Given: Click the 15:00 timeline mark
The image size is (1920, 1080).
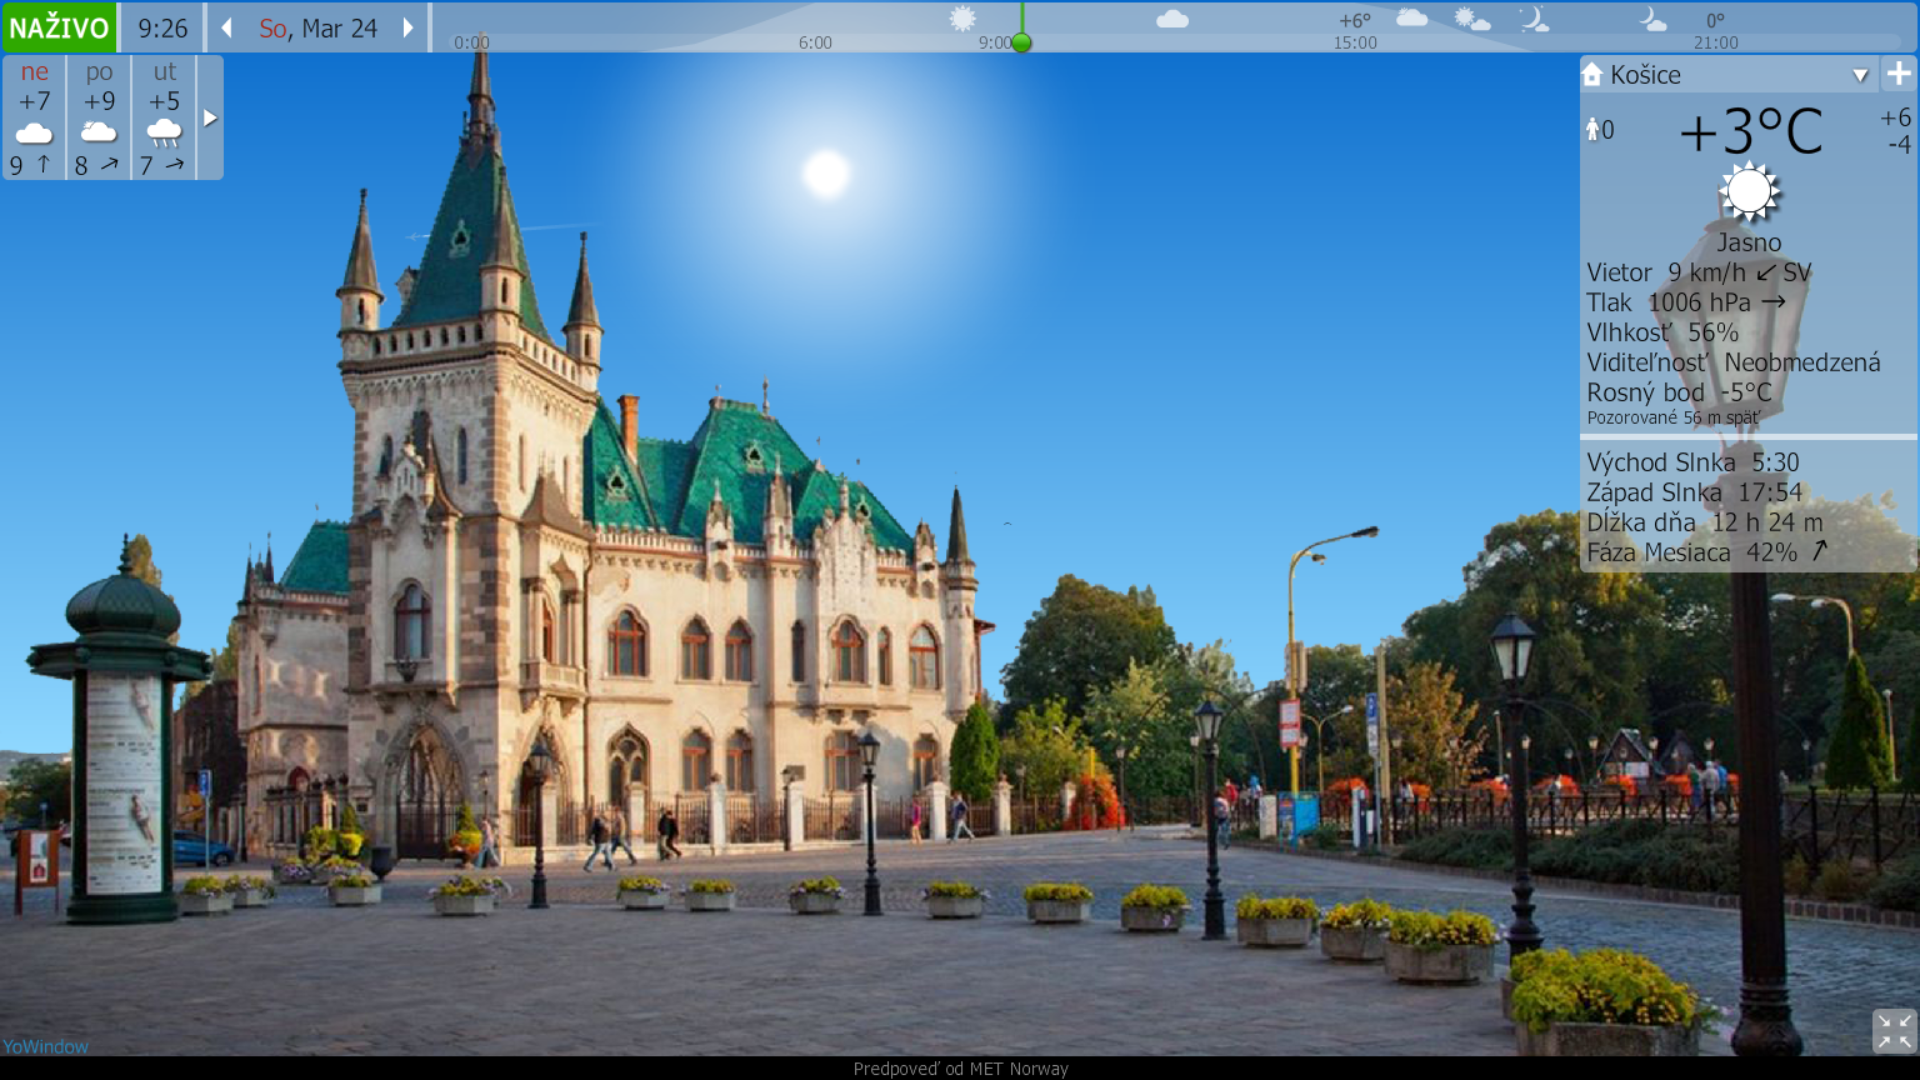Looking at the screenshot, I should pyautogui.click(x=1354, y=43).
